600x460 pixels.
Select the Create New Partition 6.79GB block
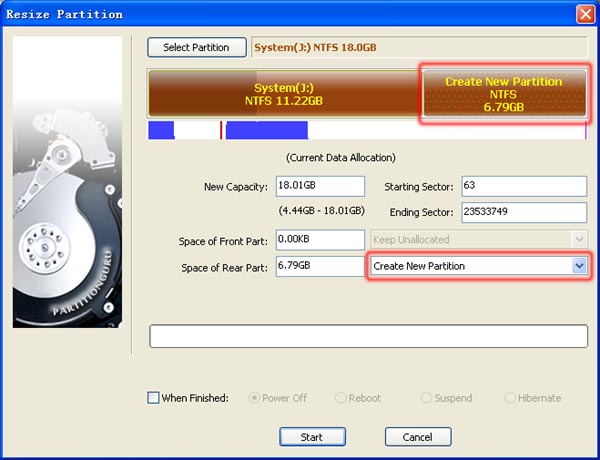pyautogui.click(x=504, y=93)
